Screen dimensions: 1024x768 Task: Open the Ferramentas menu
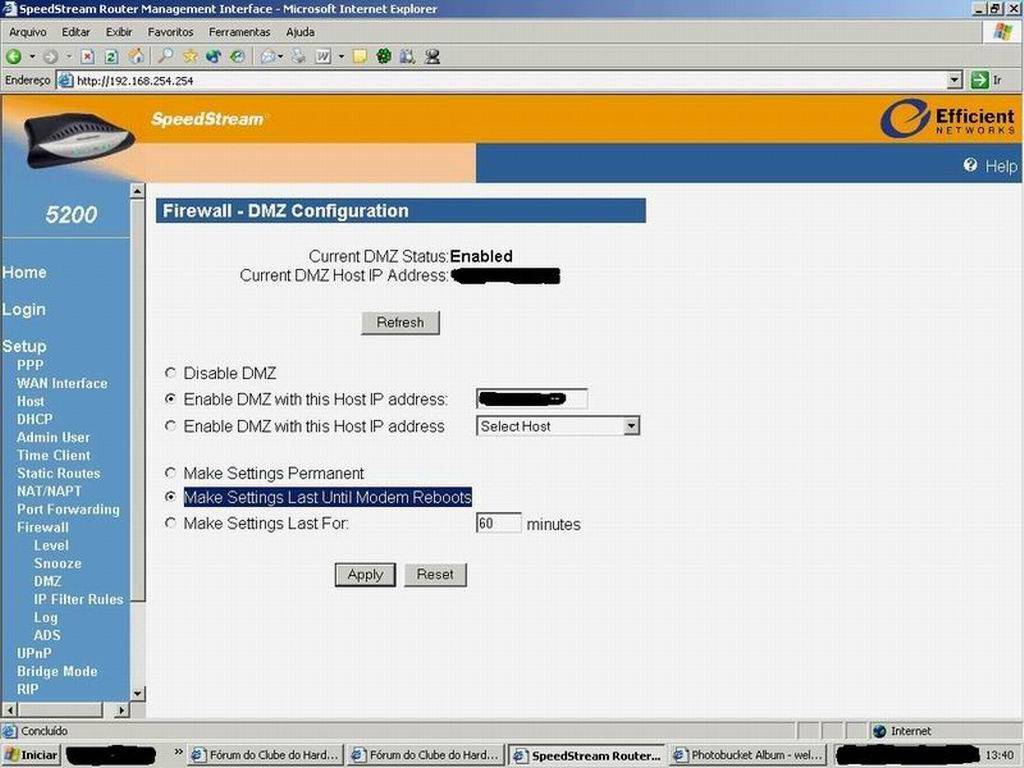click(x=240, y=32)
